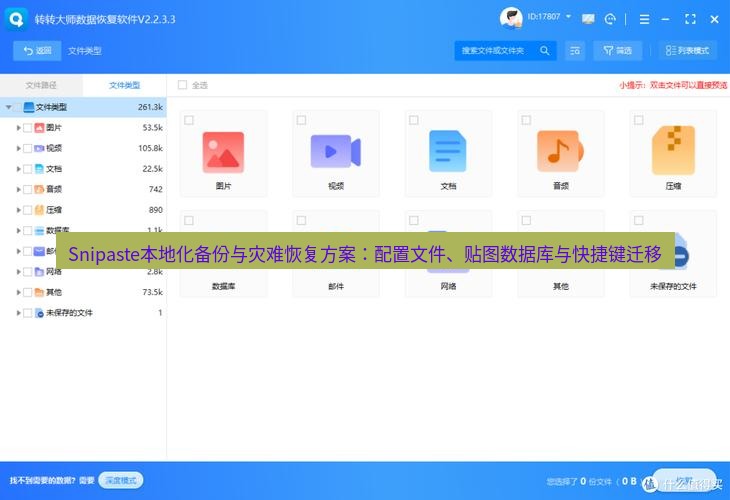Open the ID:17807 account dropdown
Image resolution: width=730 pixels, height=500 pixels.
tap(549, 16)
